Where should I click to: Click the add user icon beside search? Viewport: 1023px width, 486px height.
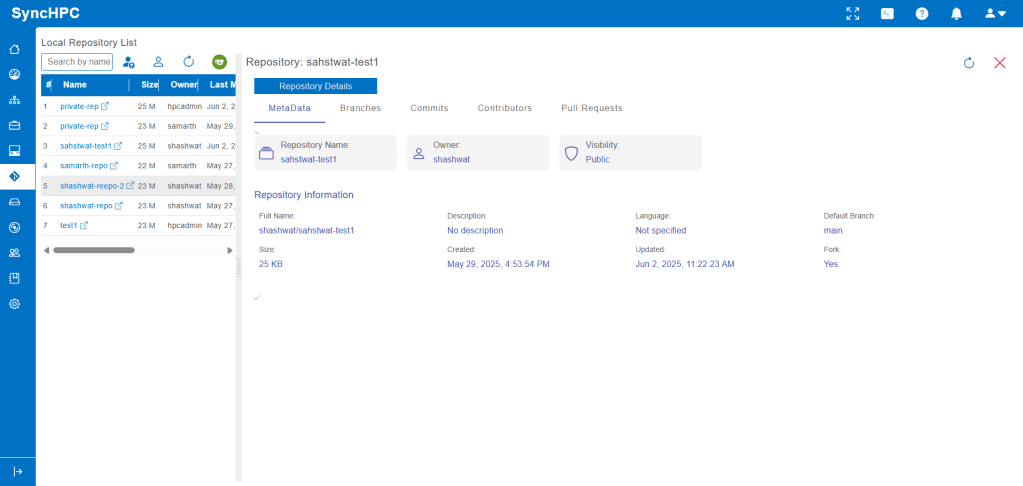pos(129,62)
